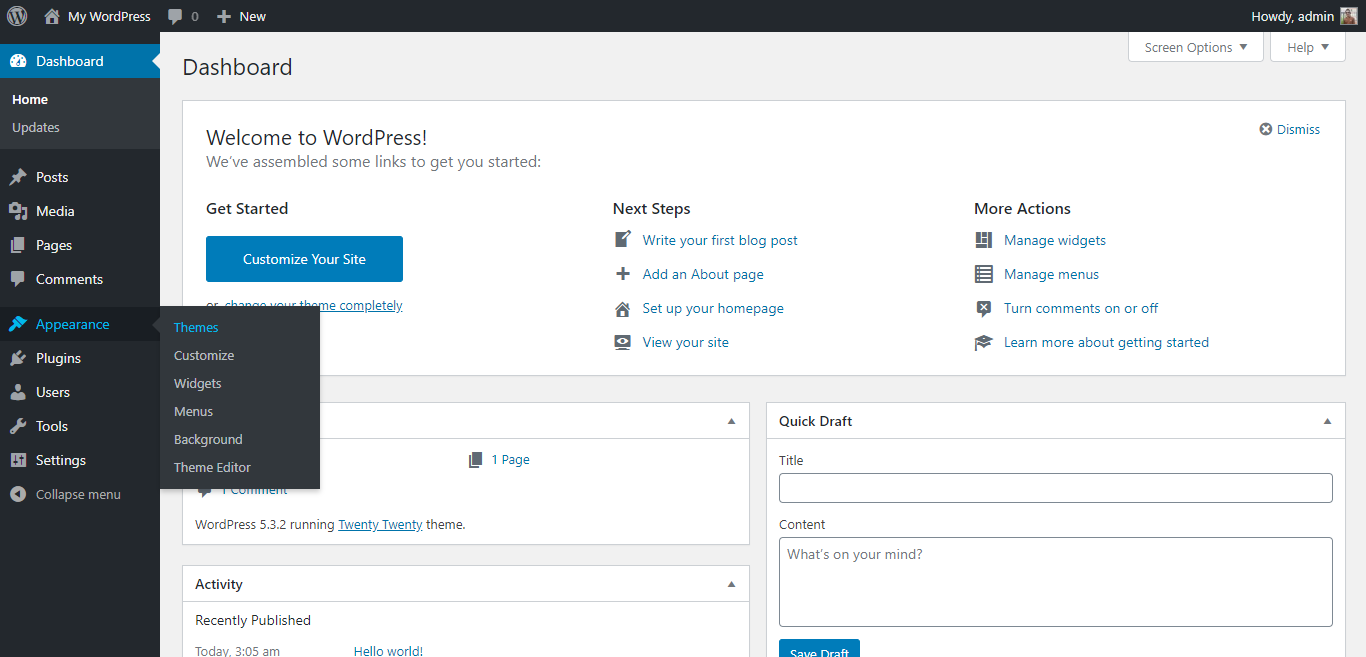Click the Pages icon in sidebar
1366x657 pixels.
coord(18,245)
